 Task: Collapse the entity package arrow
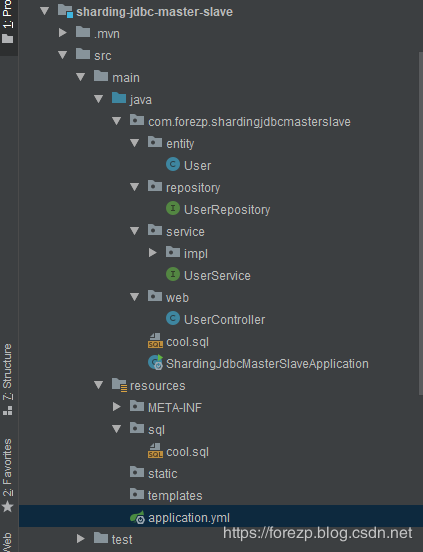(134, 143)
